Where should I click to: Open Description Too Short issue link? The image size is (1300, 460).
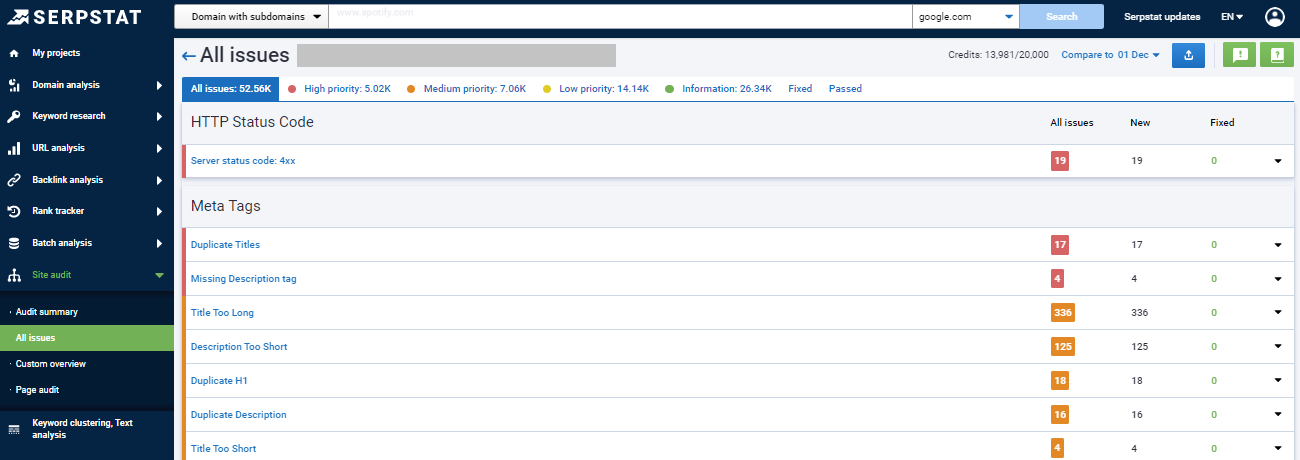(239, 347)
